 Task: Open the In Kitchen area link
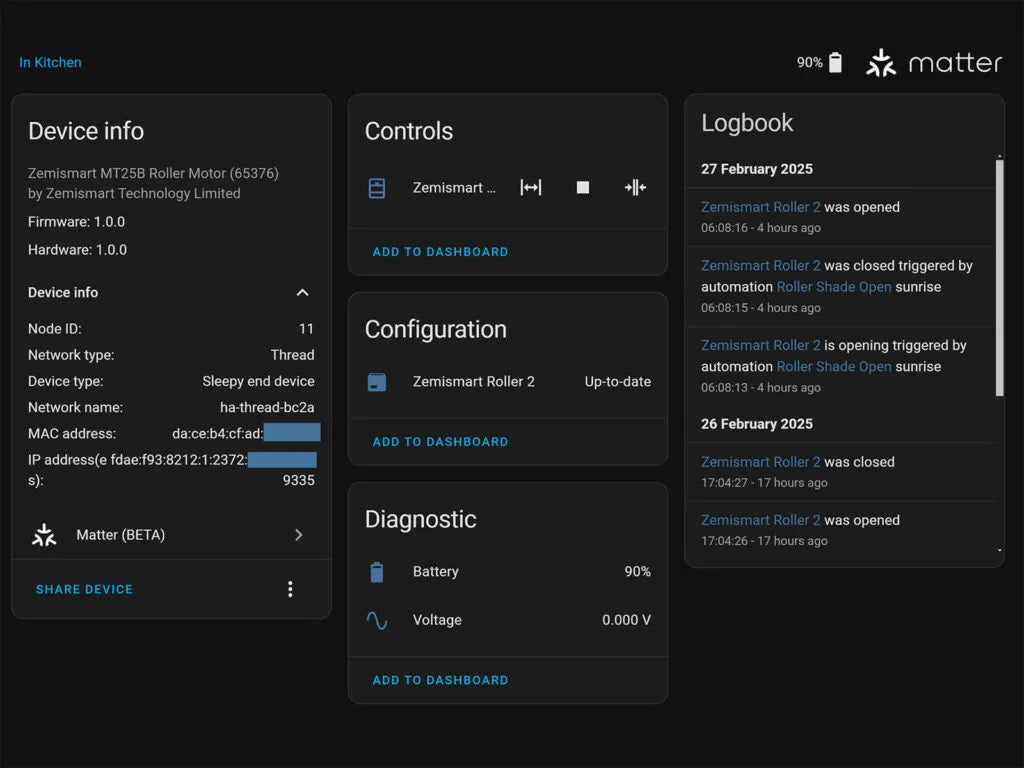[x=50, y=62]
